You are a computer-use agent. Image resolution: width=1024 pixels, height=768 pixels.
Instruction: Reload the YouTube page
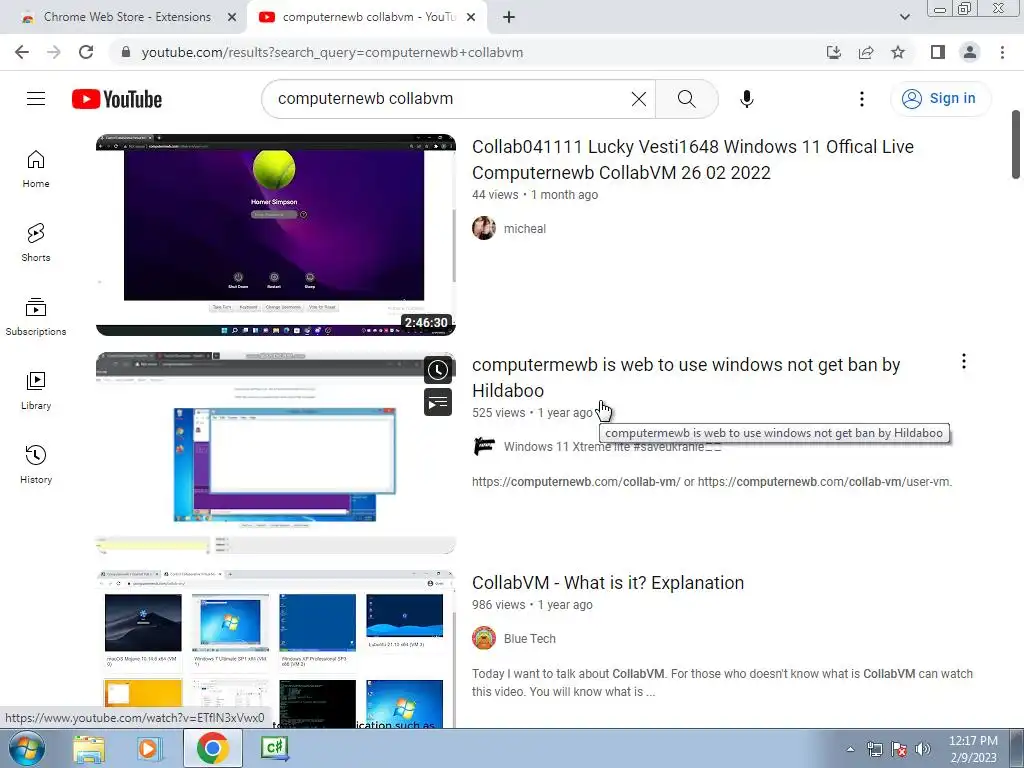point(86,52)
